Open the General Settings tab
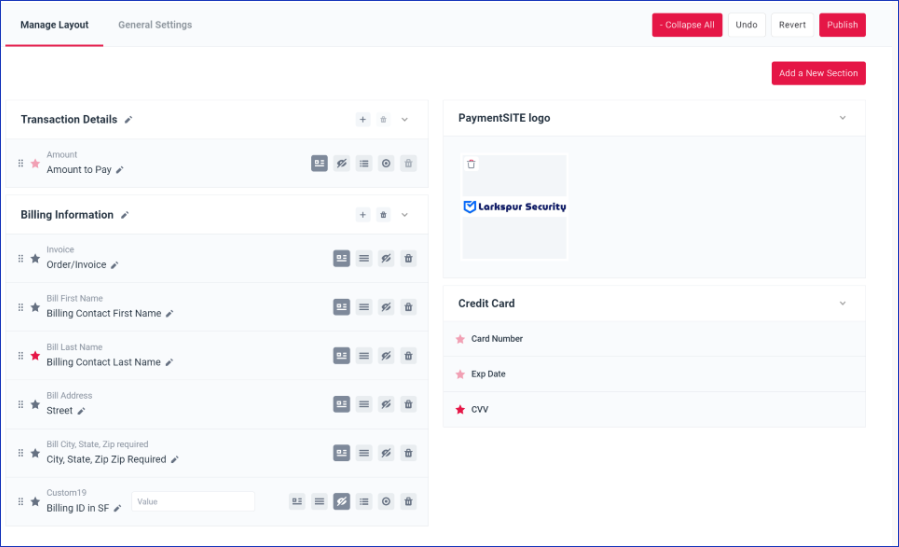This screenshot has width=899, height=547. [x=155, y=25]
